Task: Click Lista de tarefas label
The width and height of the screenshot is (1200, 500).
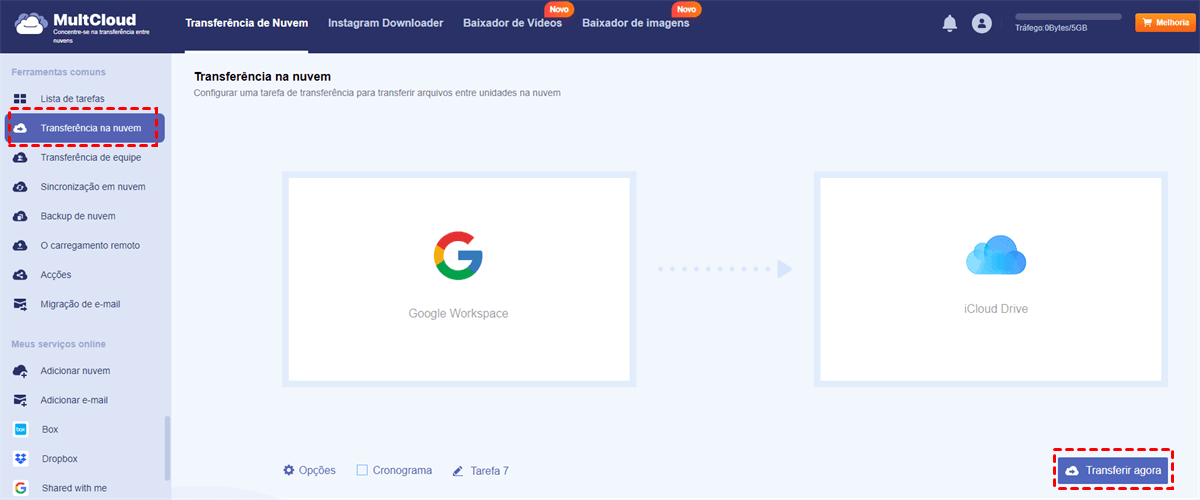Action: pos(72,99)
